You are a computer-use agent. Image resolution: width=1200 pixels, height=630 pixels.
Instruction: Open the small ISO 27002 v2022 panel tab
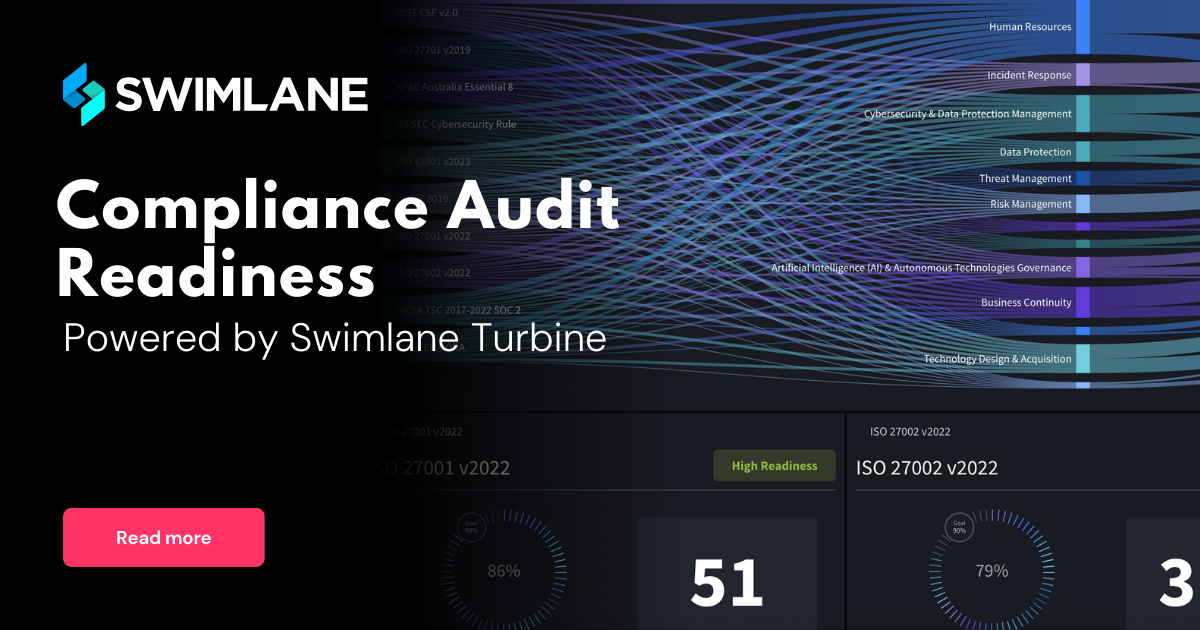coord(910,432)
